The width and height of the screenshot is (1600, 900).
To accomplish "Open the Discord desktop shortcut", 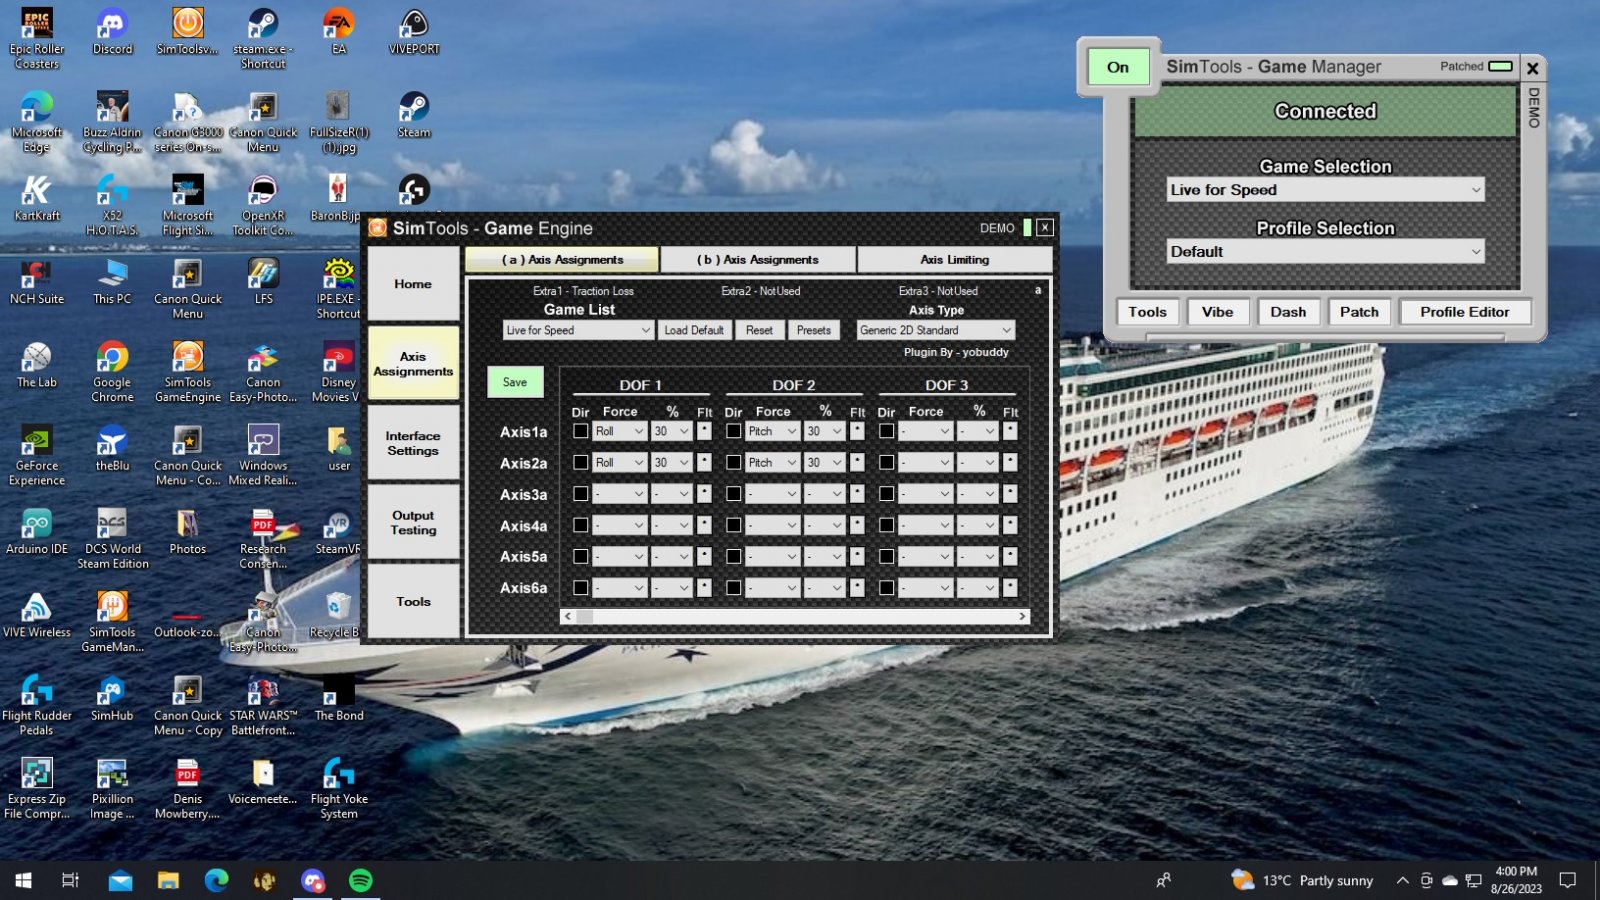I will click(x=112, y=26).
